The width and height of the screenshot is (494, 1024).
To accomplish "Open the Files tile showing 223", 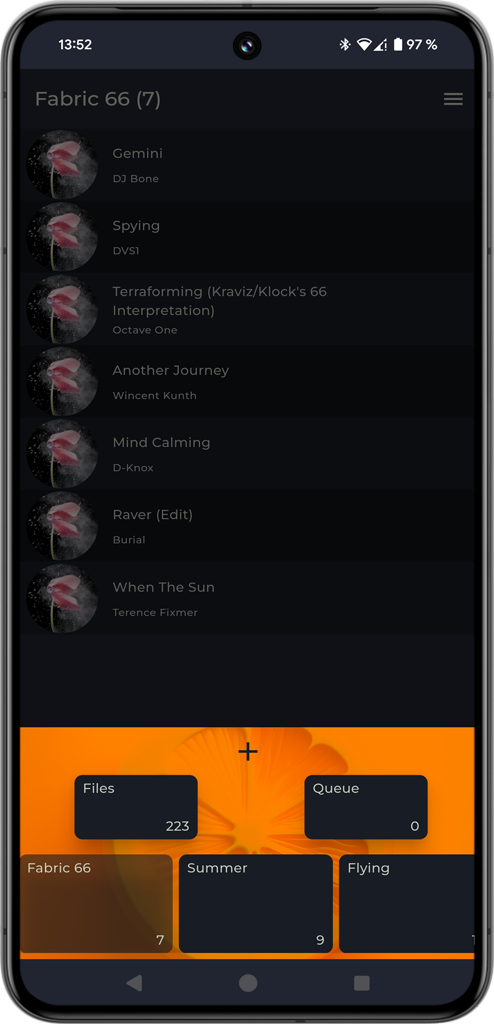I will tap(136, 807).
